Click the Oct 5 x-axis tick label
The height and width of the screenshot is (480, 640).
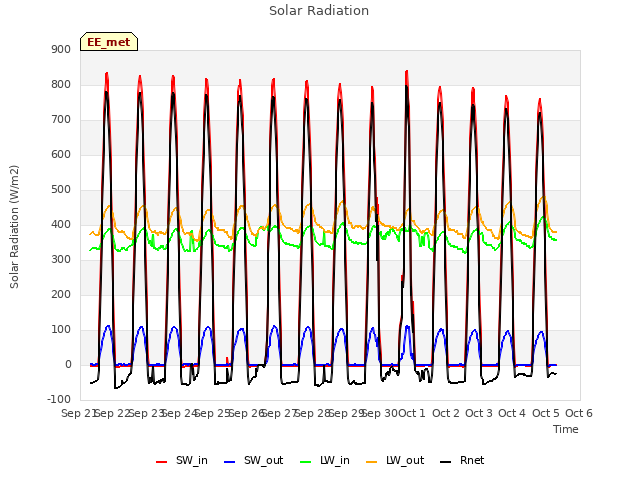(545, 413)
